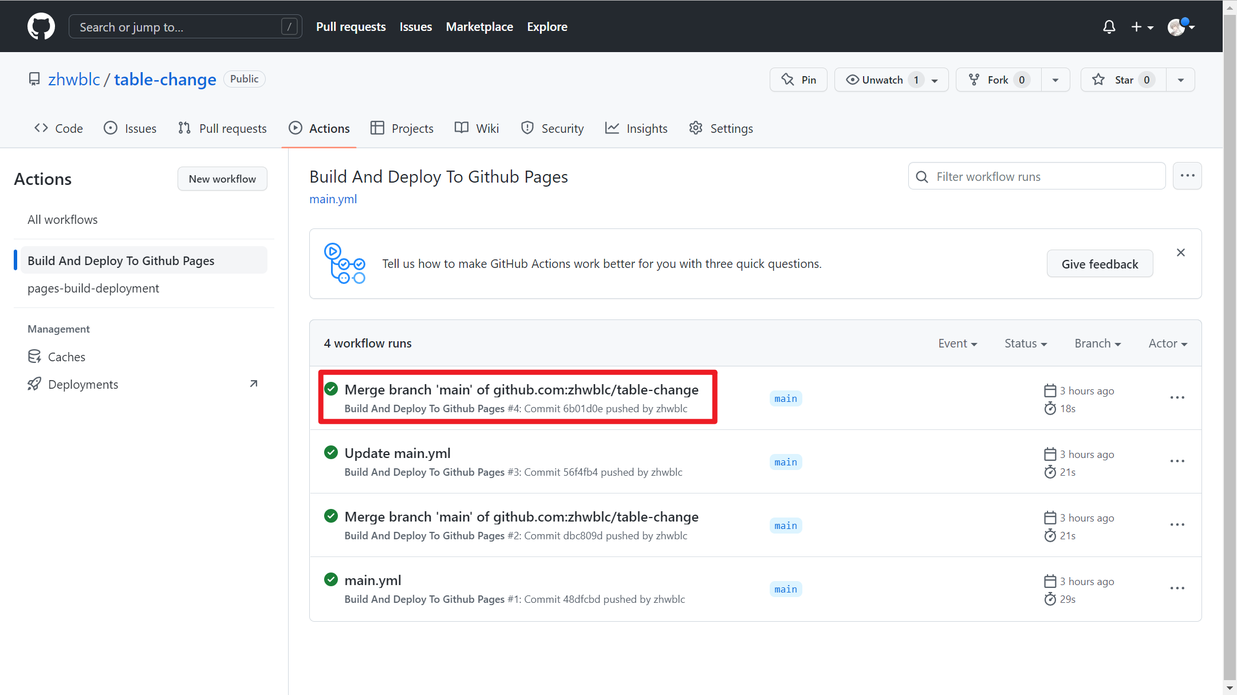The width and height of the screenshot is (1237, 695).
Task: Switch to the Insights tab
Action: pos(637,128)
